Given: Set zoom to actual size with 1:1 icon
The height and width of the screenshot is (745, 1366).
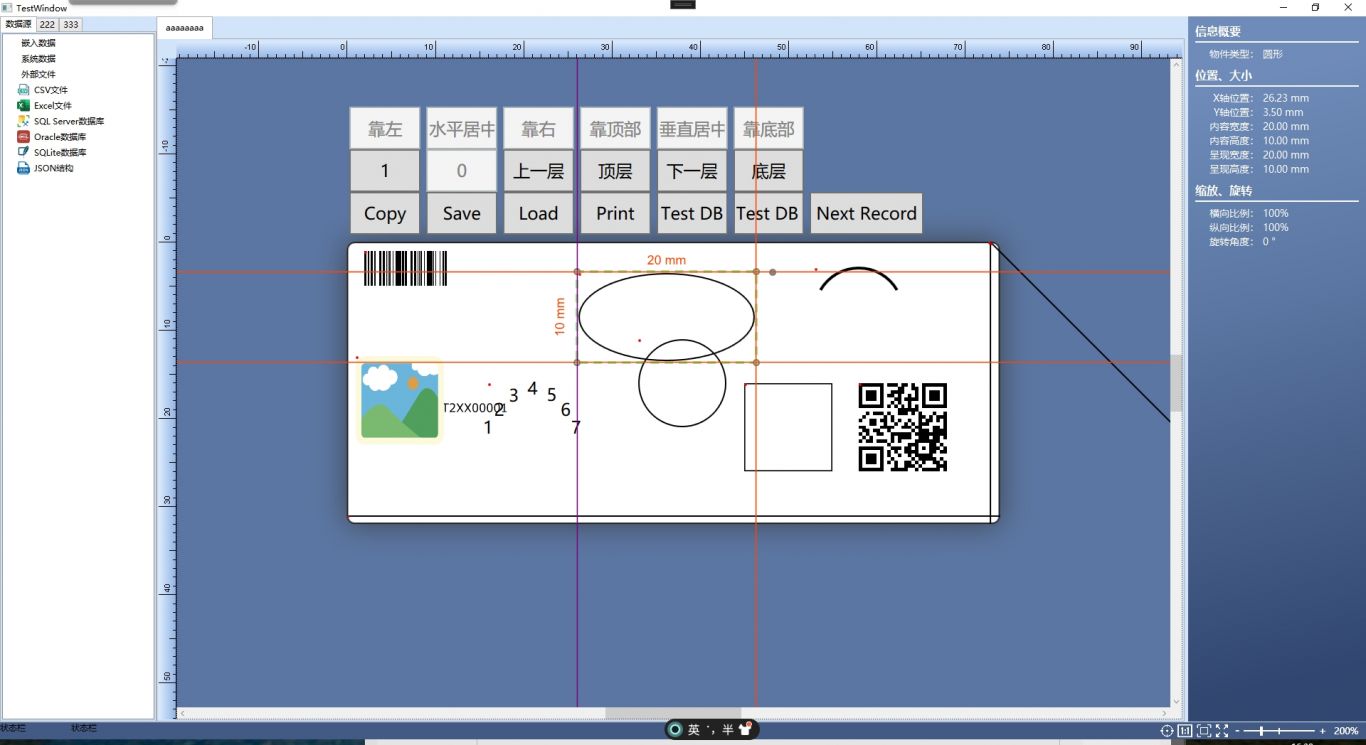Looking at the screenshot, I should (1185, 731).
